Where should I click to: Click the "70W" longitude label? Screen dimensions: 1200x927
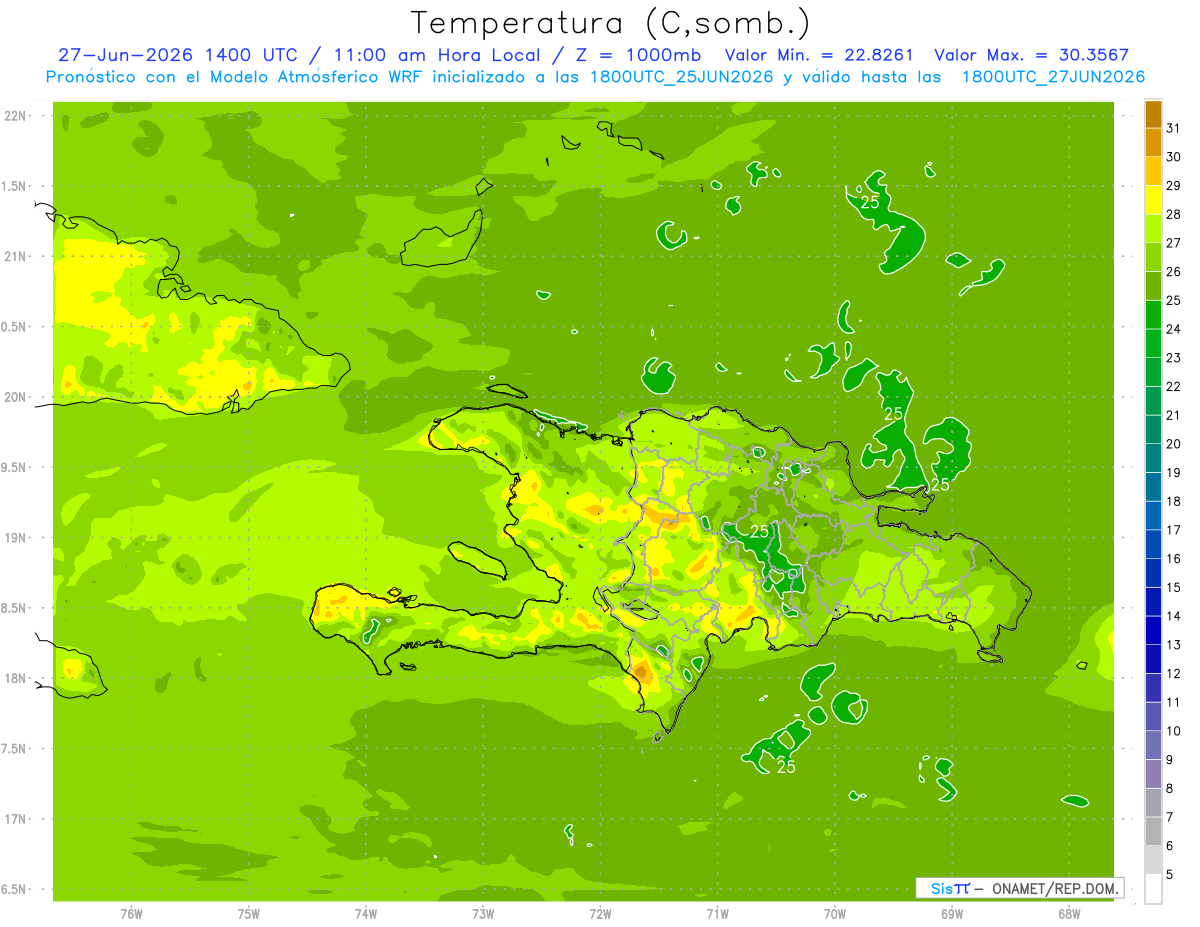click(x=835, y=914)
